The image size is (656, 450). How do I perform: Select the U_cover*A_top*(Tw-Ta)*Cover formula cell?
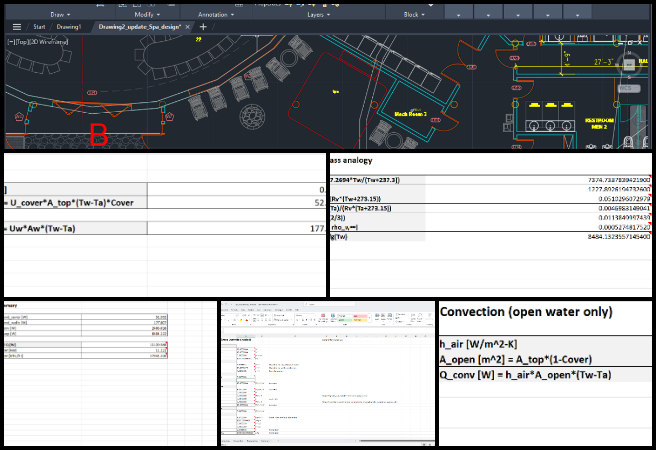click(75, 203)
